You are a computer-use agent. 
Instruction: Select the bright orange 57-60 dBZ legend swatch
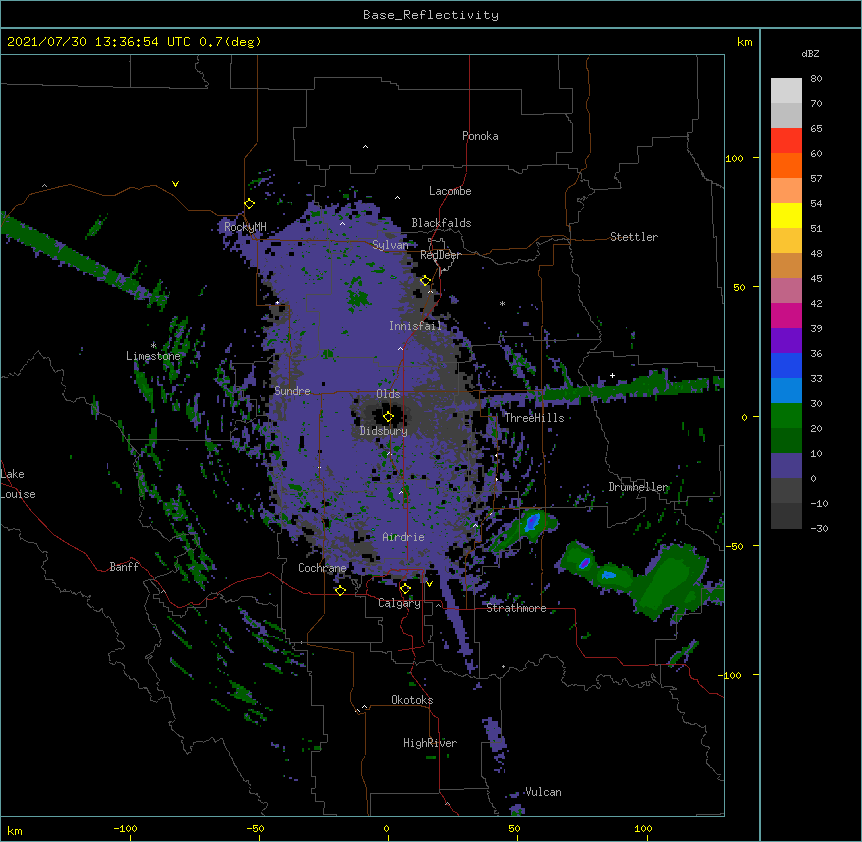click(x=786, y=165)
